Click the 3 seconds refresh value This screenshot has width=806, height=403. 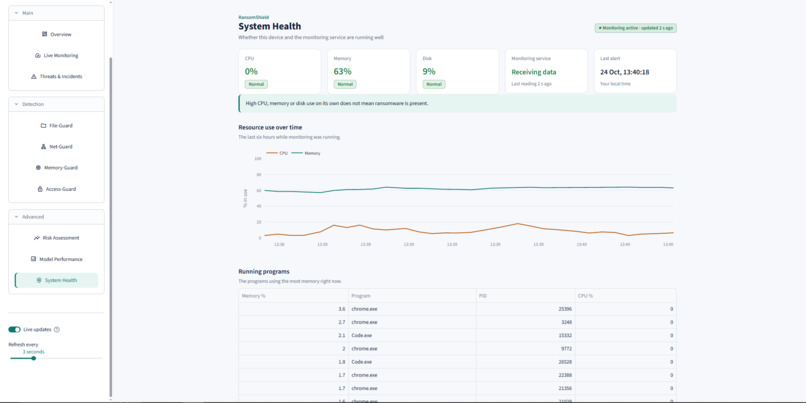33,352
